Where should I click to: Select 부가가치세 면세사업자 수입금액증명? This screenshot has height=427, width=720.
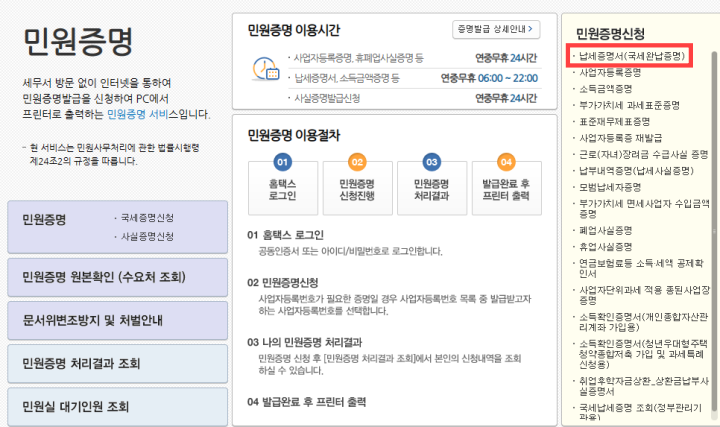644,208
